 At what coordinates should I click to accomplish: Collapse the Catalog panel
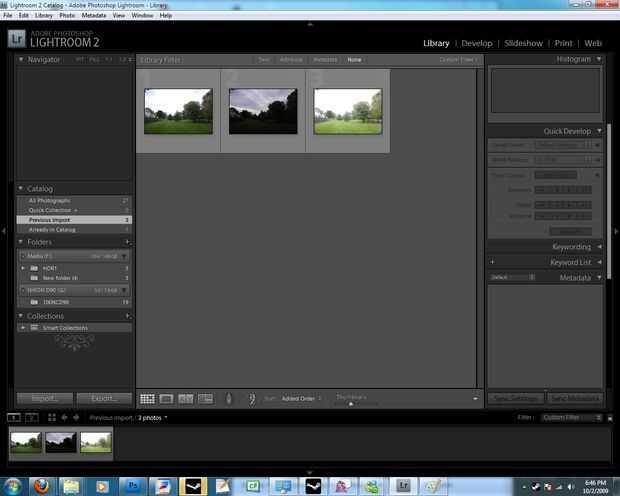pos(21,188)
